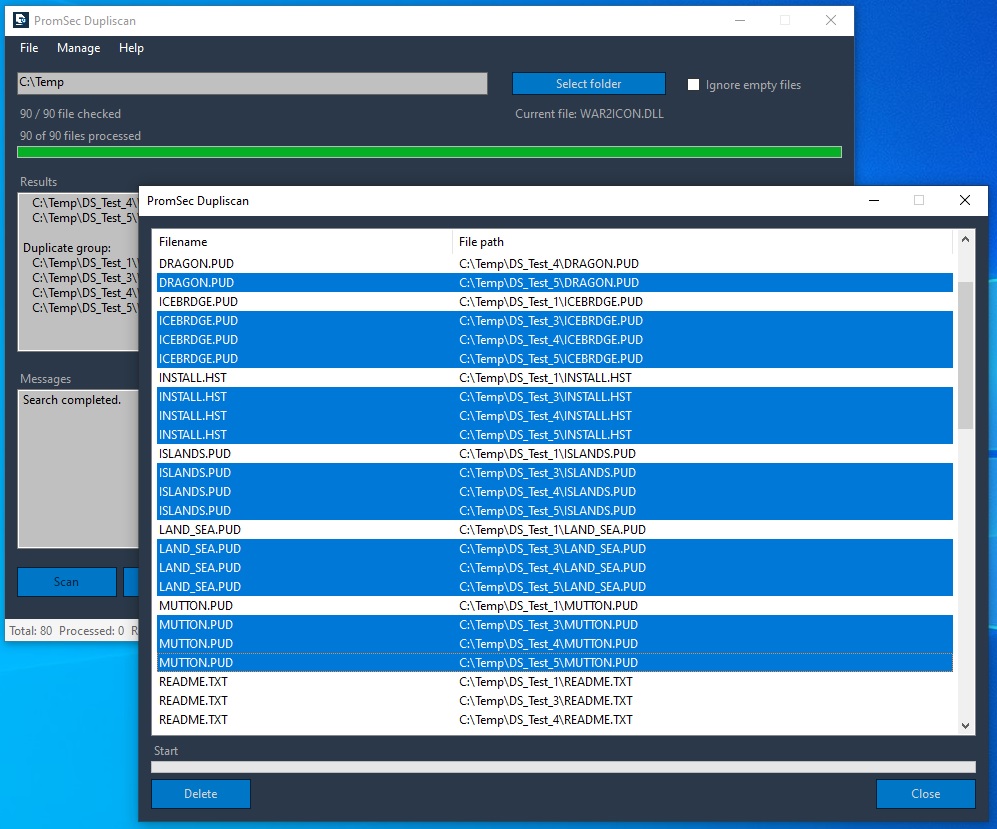Start a scan with the Scan button
Viewport: 997px width, 829px height.
tap(66, 581)
